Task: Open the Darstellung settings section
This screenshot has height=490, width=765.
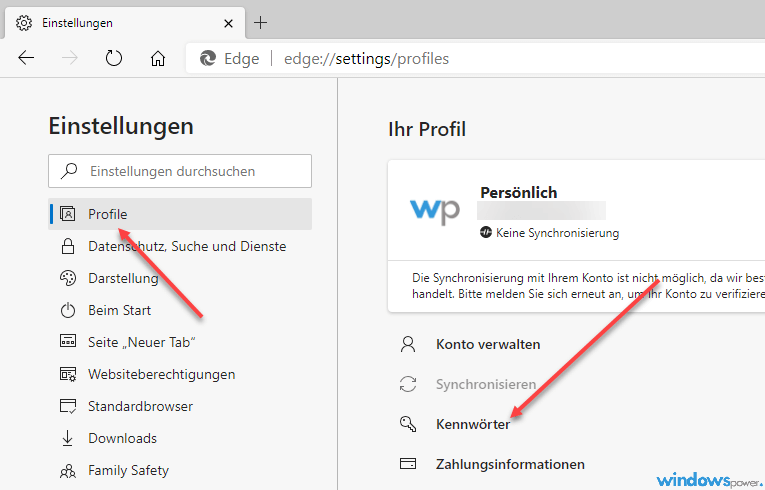Action: [123, 278]
